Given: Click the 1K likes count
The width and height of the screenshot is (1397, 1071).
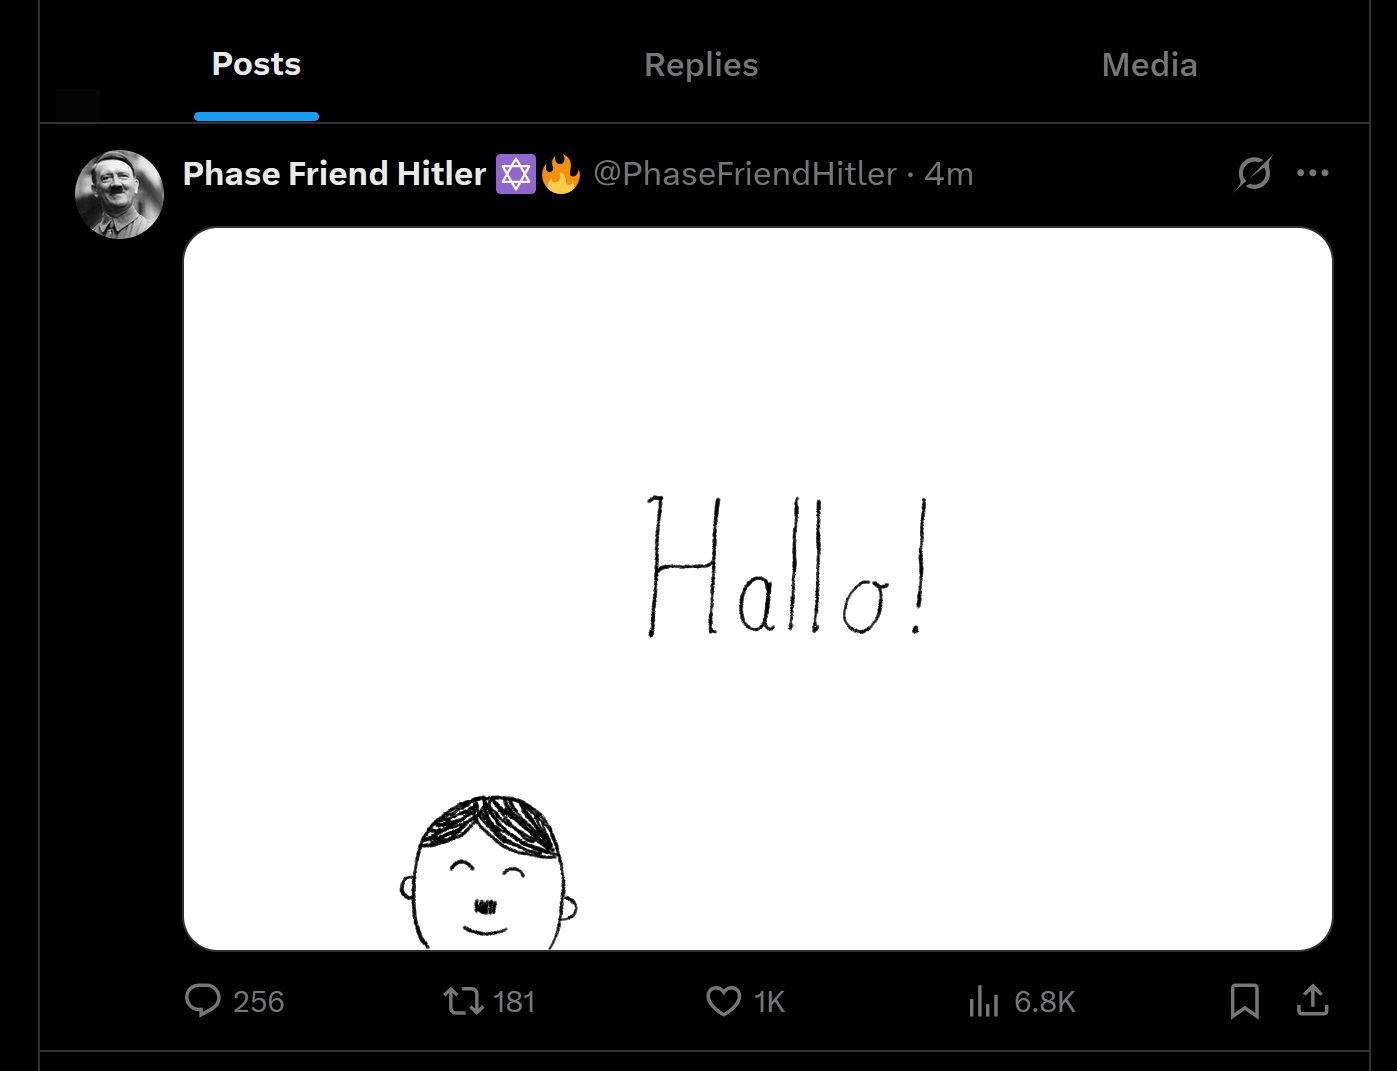Looking at the screenshot, I should pos(769,1001).
